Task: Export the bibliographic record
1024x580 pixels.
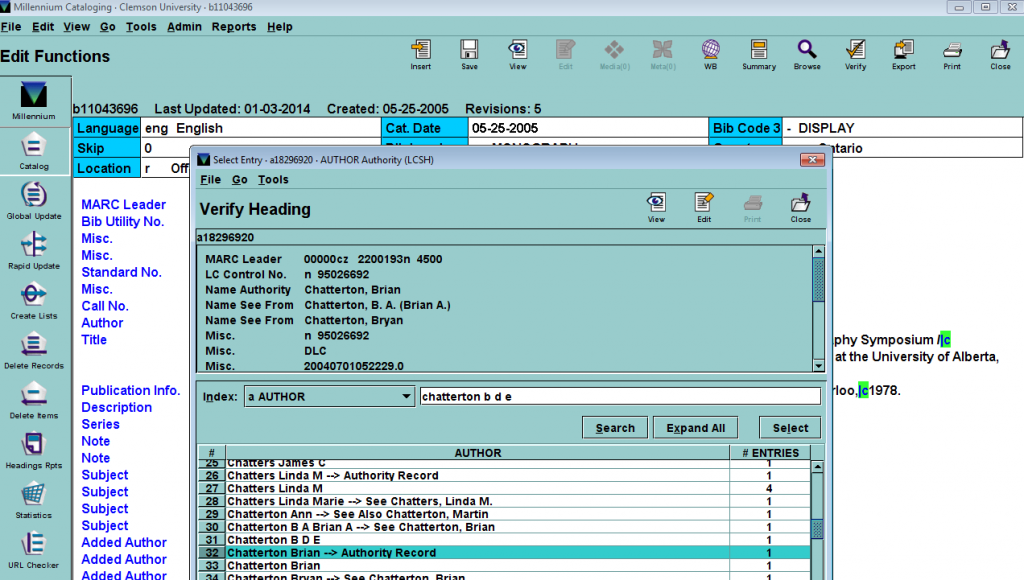Action: pyautogui.click(x=904, y=55)
